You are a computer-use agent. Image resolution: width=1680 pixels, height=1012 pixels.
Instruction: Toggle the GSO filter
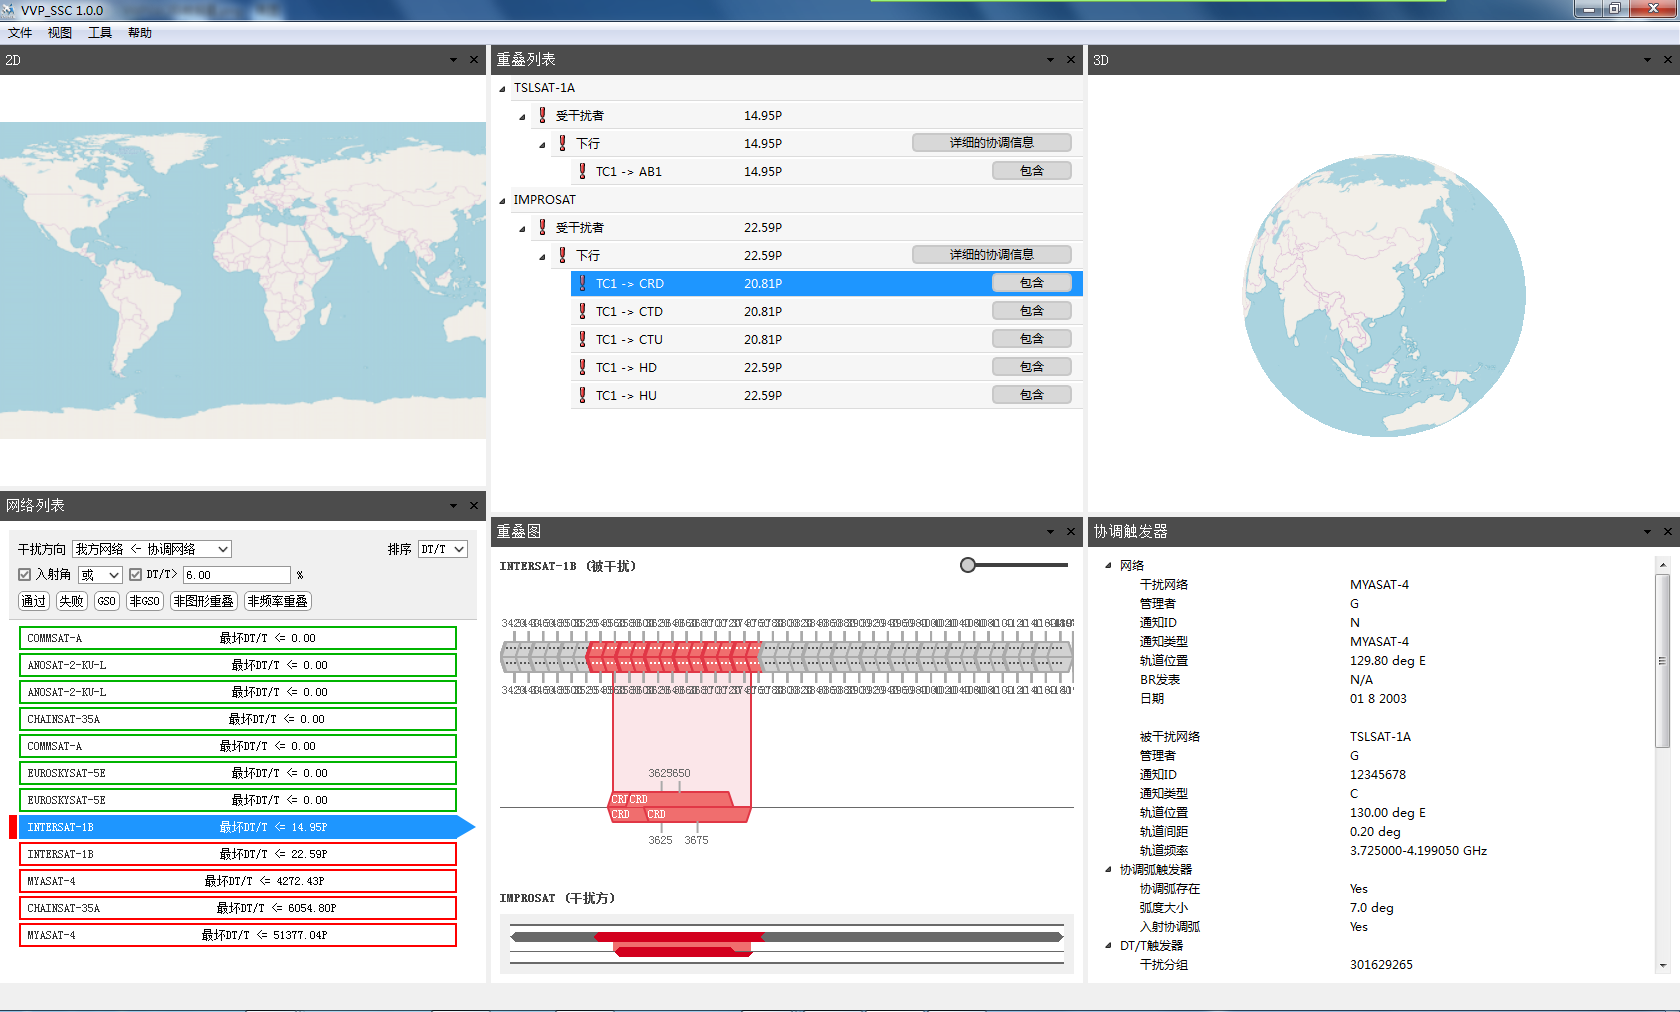pyautogui.click(x=107, y=601)
